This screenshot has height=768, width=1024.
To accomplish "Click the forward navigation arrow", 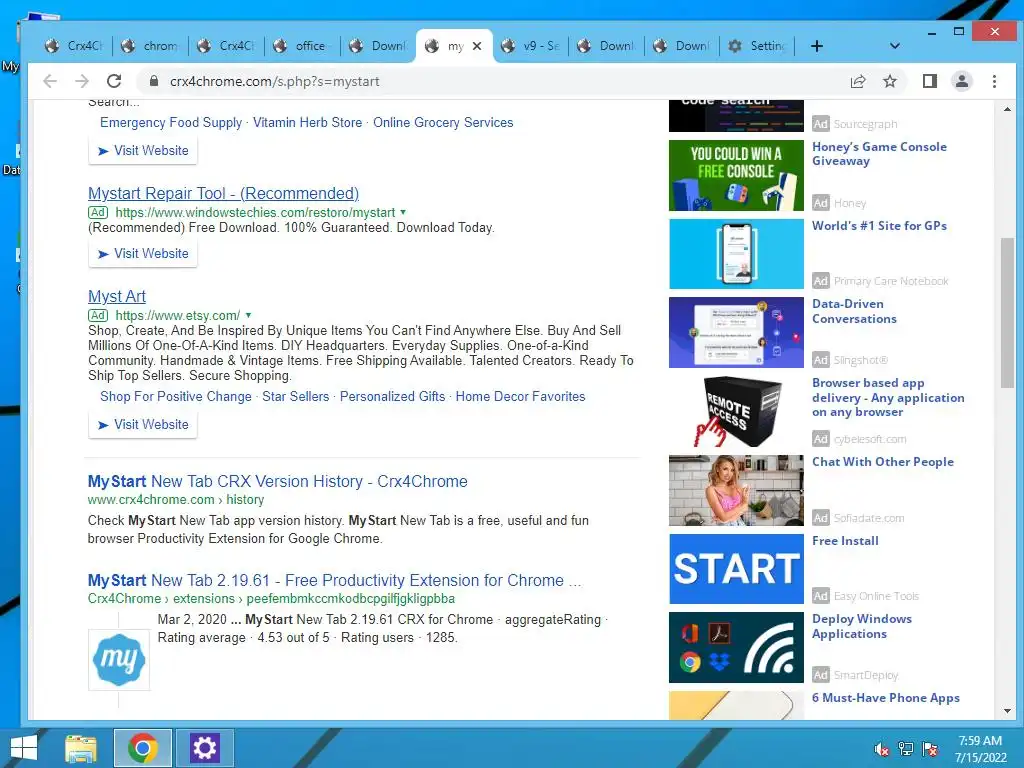I will pos(82,81).
